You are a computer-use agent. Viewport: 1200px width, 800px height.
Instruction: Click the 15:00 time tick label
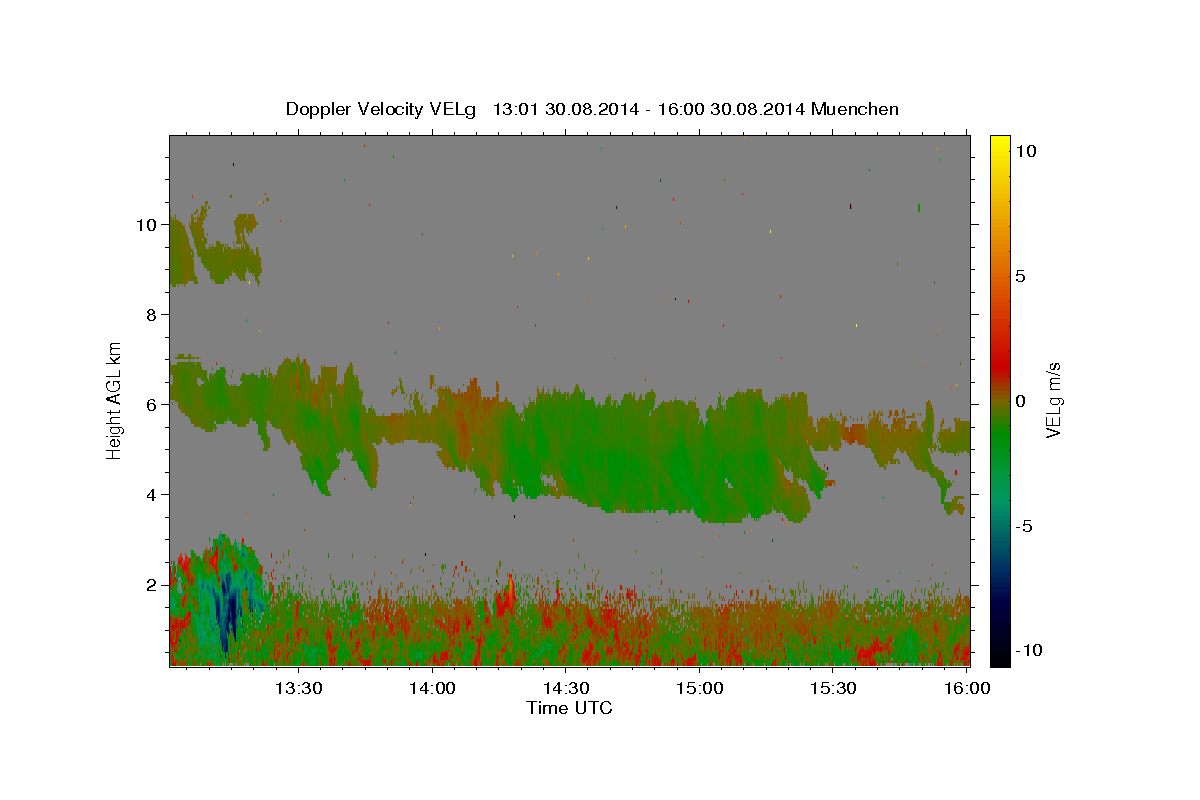click(700, 688)
